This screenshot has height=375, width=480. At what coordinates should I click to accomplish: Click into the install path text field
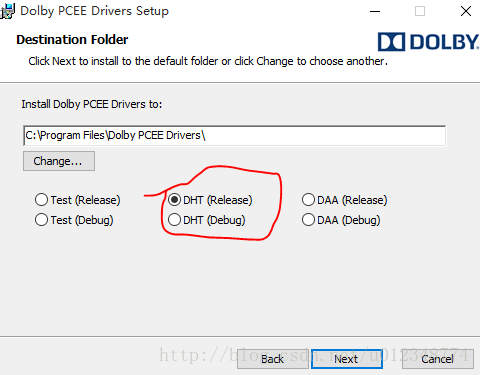click(x=234, y=135)
